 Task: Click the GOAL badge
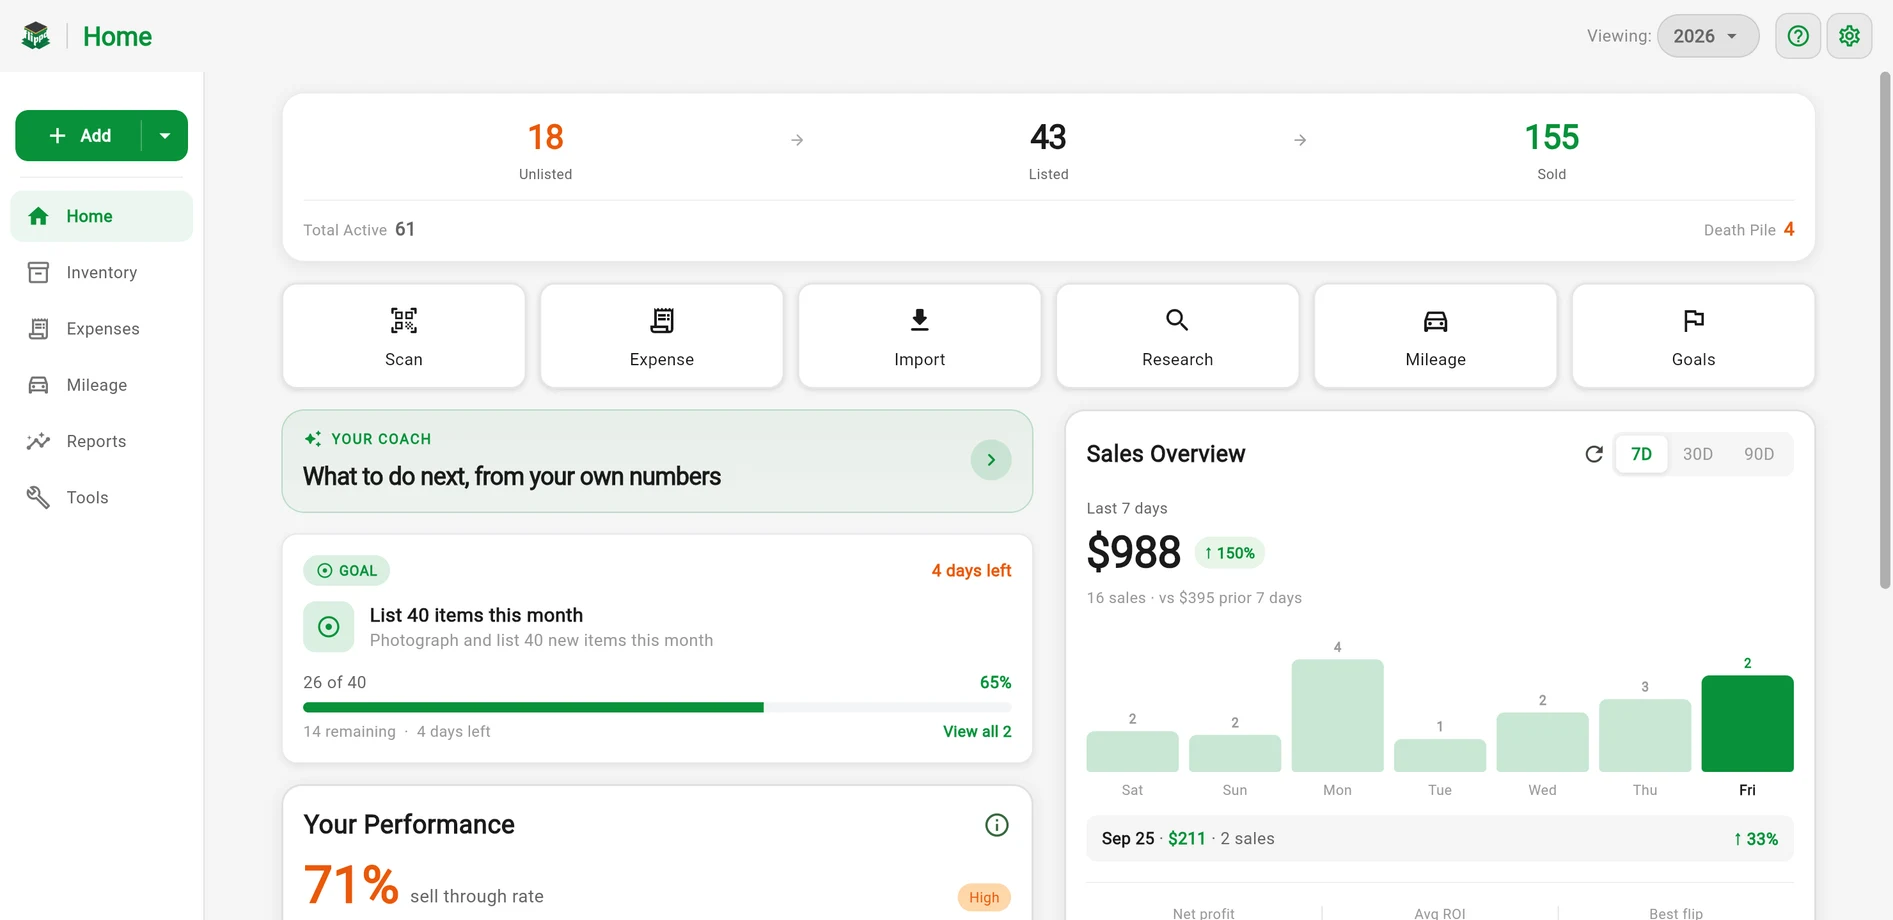(x=347, y=570)
